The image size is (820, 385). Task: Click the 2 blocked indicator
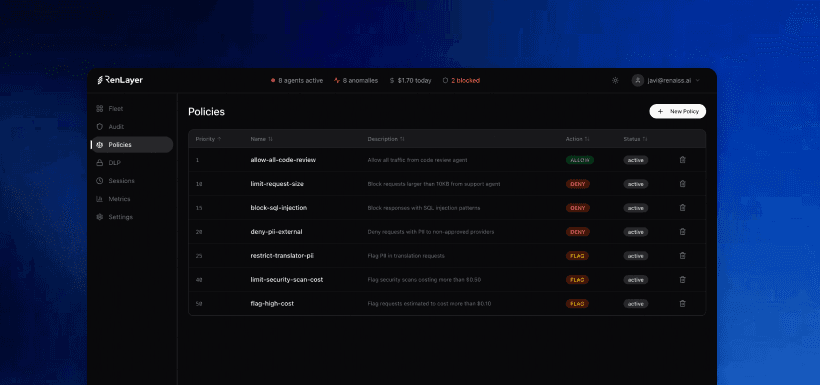tap(461, 81)
